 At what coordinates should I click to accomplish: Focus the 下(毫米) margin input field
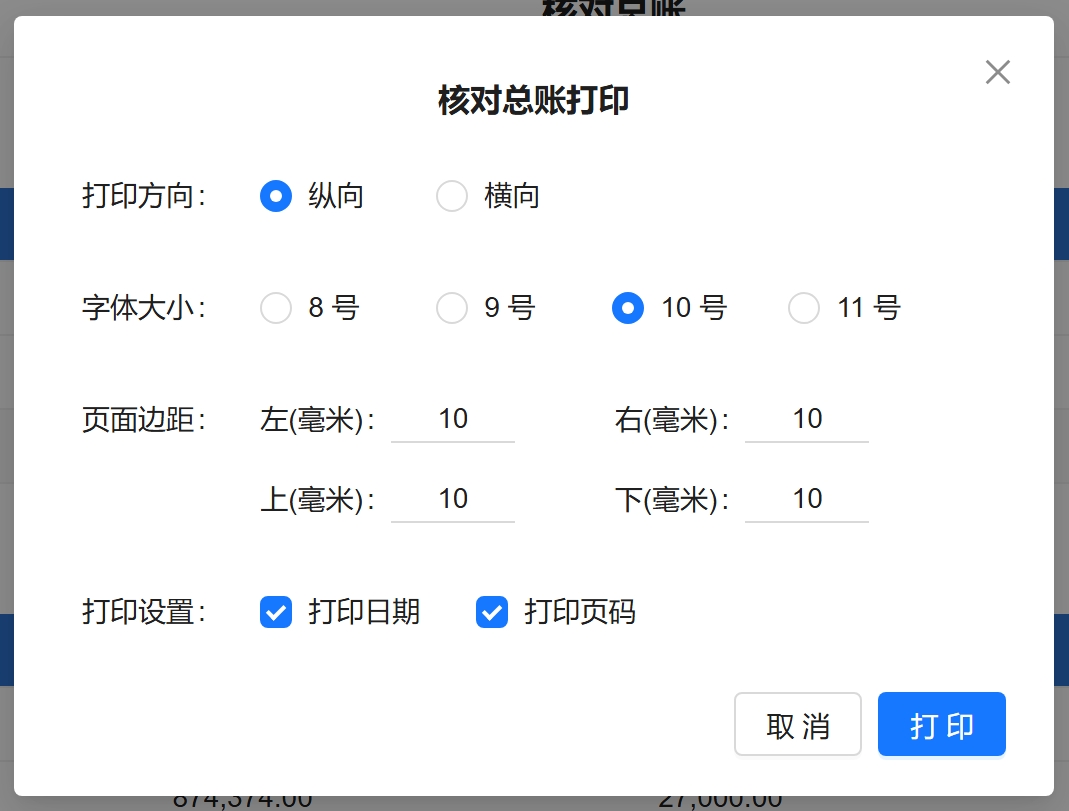[x=807, y=499]
